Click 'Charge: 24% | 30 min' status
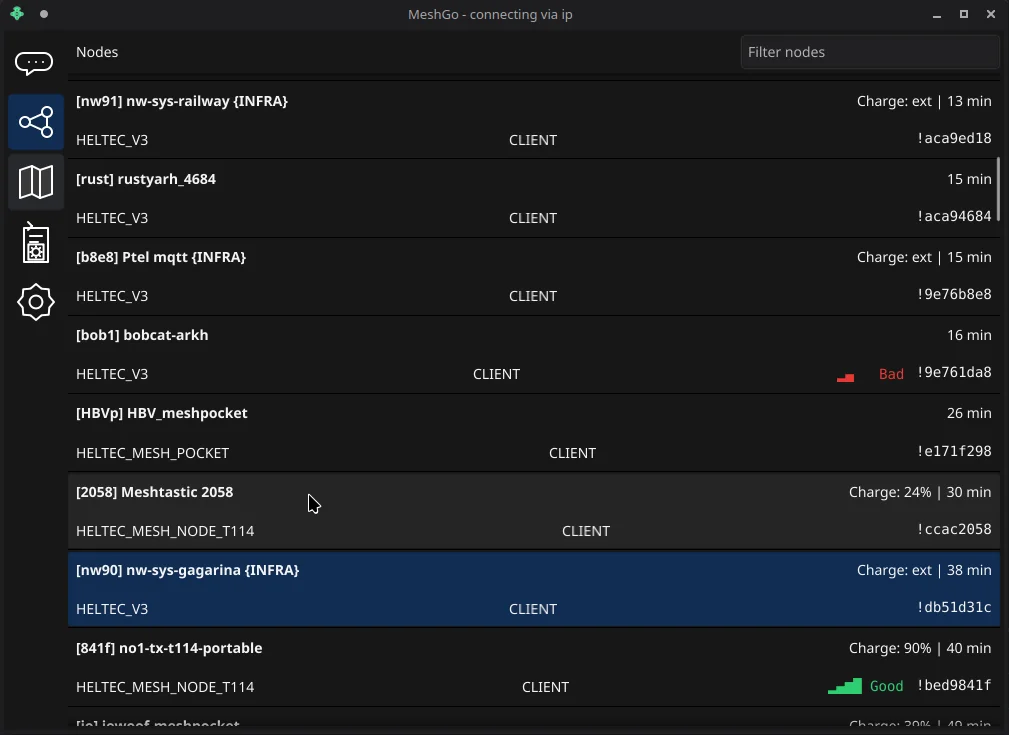1009x735 pixels. (x=920, y=492)
